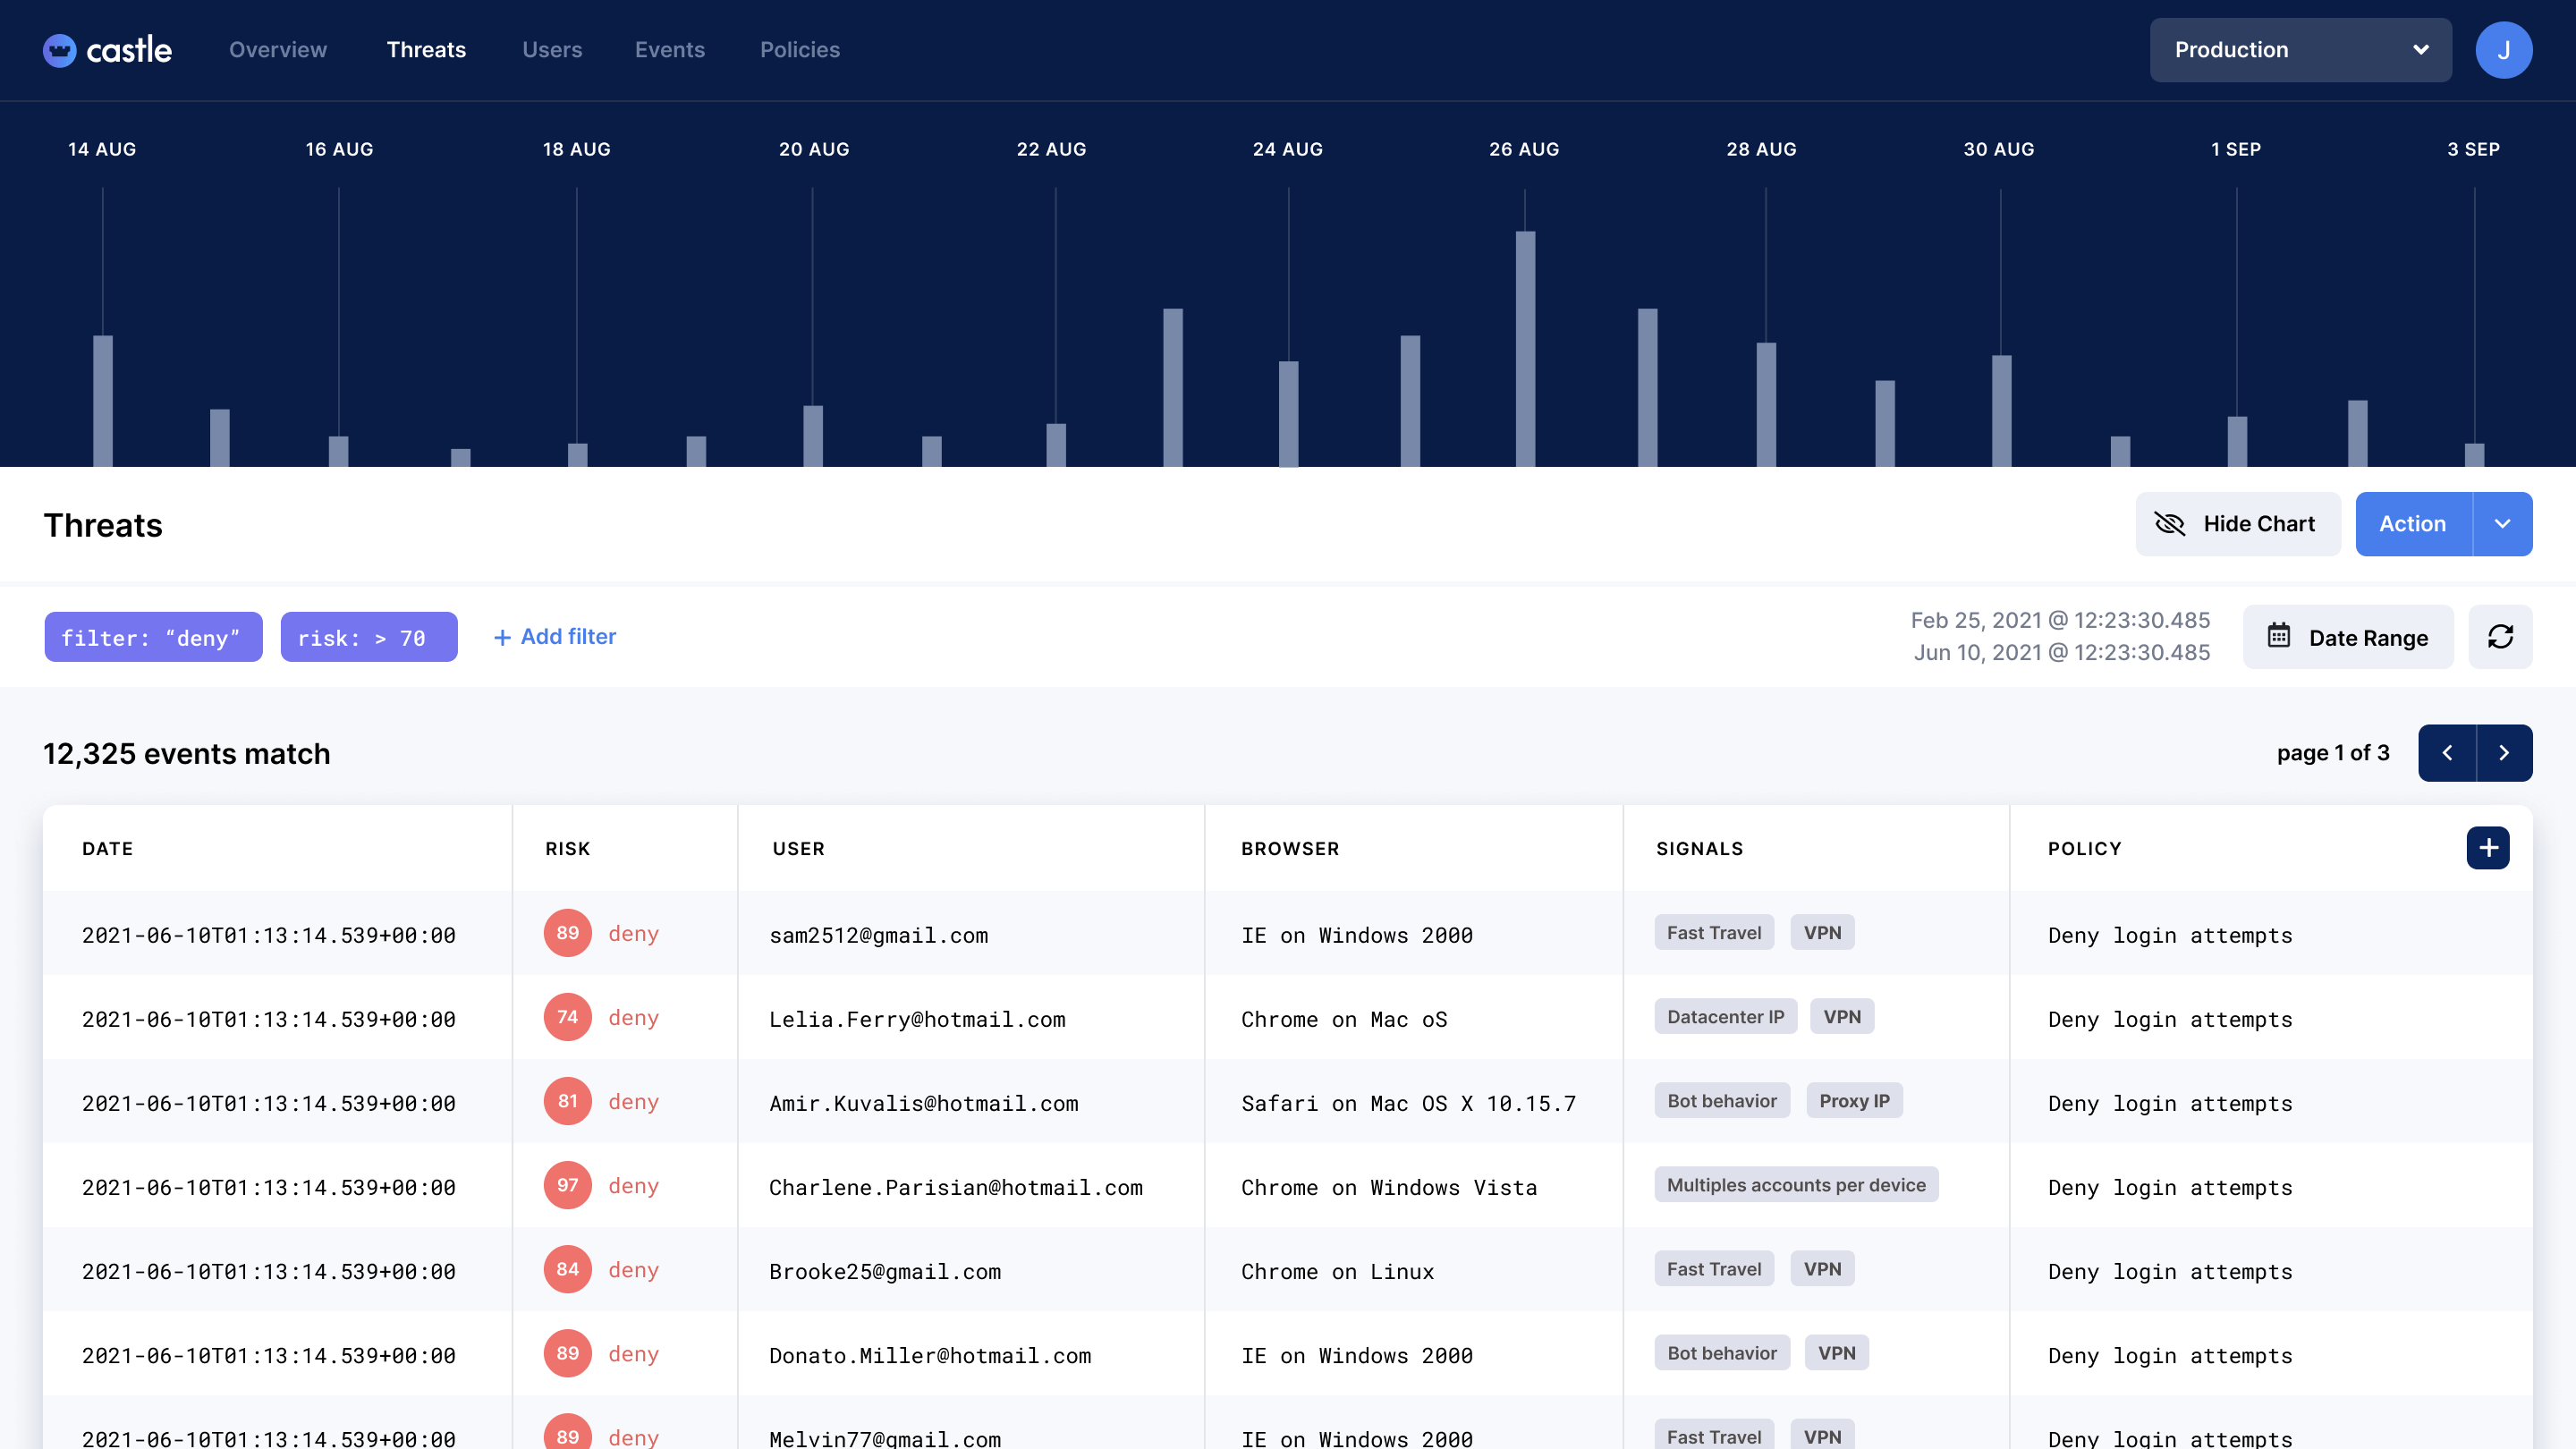2576x1449 pixels.
Task: Toggle the risk > 70 filter chip
Action: coord(368,637)
